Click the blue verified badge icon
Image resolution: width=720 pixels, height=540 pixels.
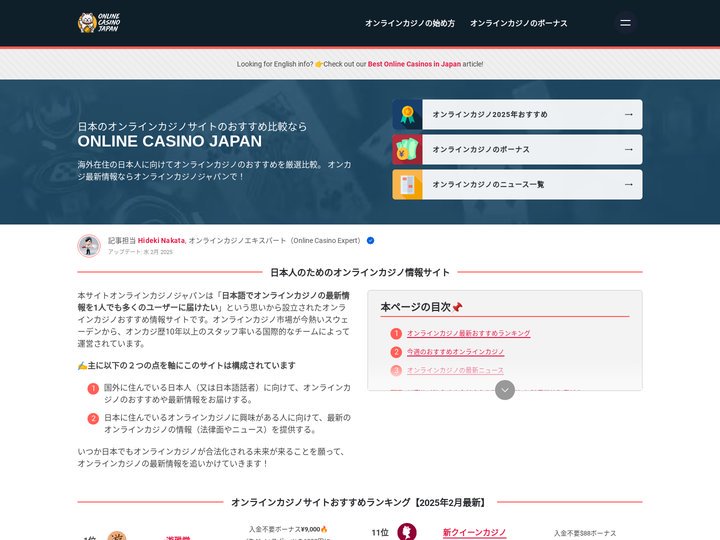[370, 241]
